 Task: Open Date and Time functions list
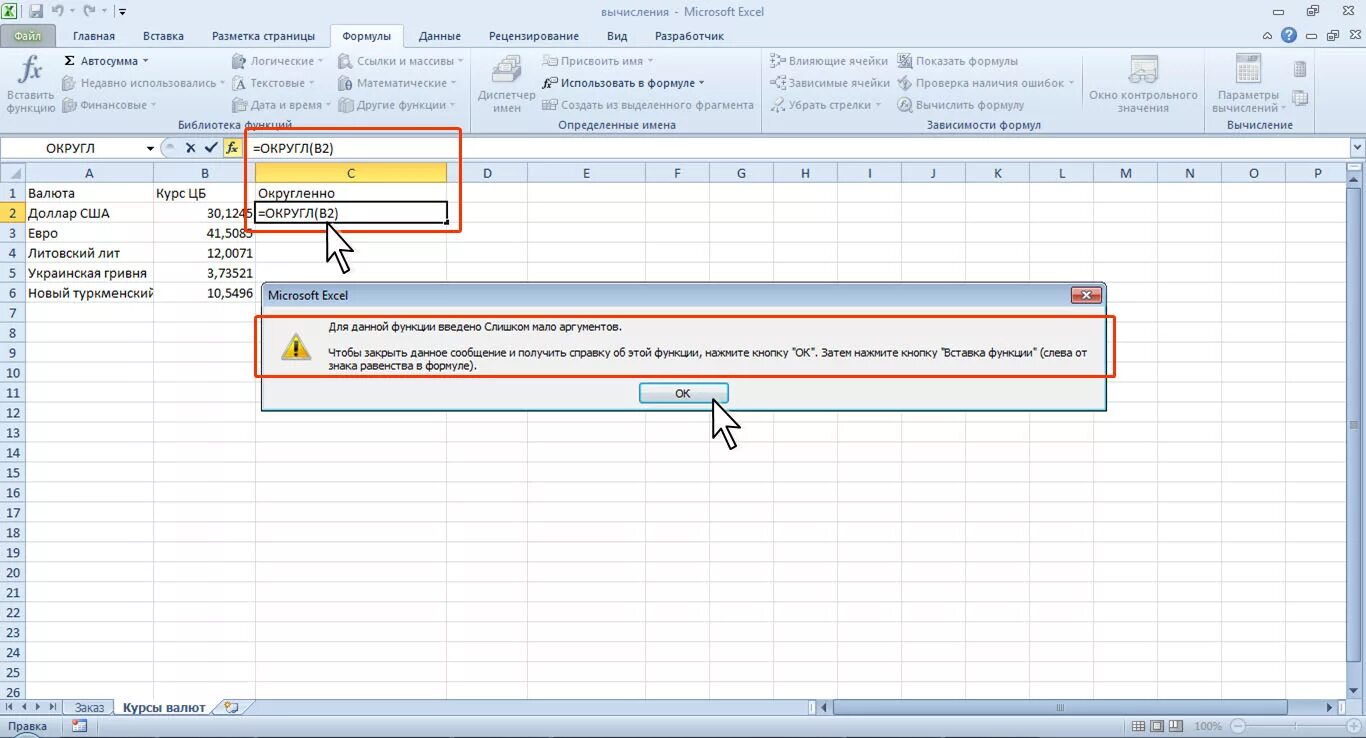(282, 105)
